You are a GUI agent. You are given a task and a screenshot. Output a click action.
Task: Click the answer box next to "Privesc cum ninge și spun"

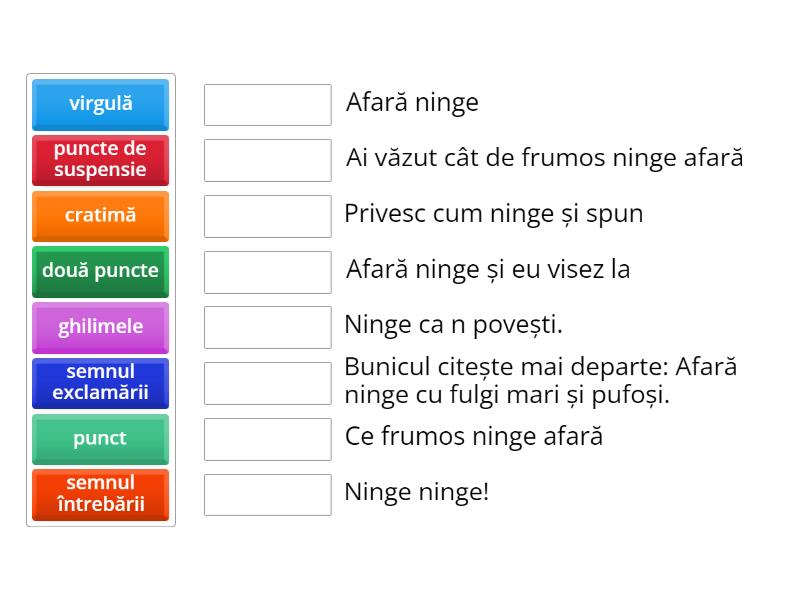tap(267, 215)
